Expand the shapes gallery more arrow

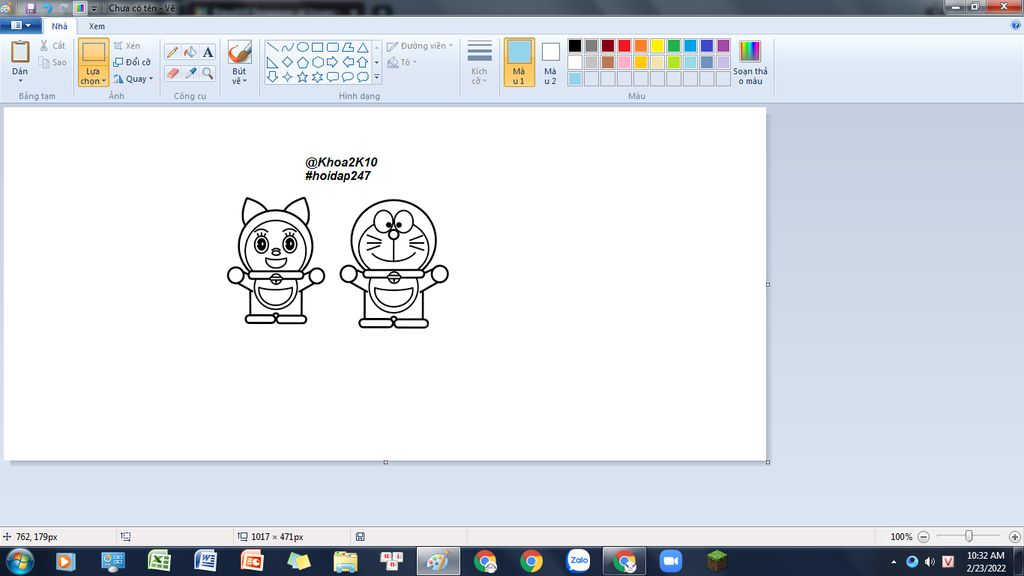pos(377,77)
